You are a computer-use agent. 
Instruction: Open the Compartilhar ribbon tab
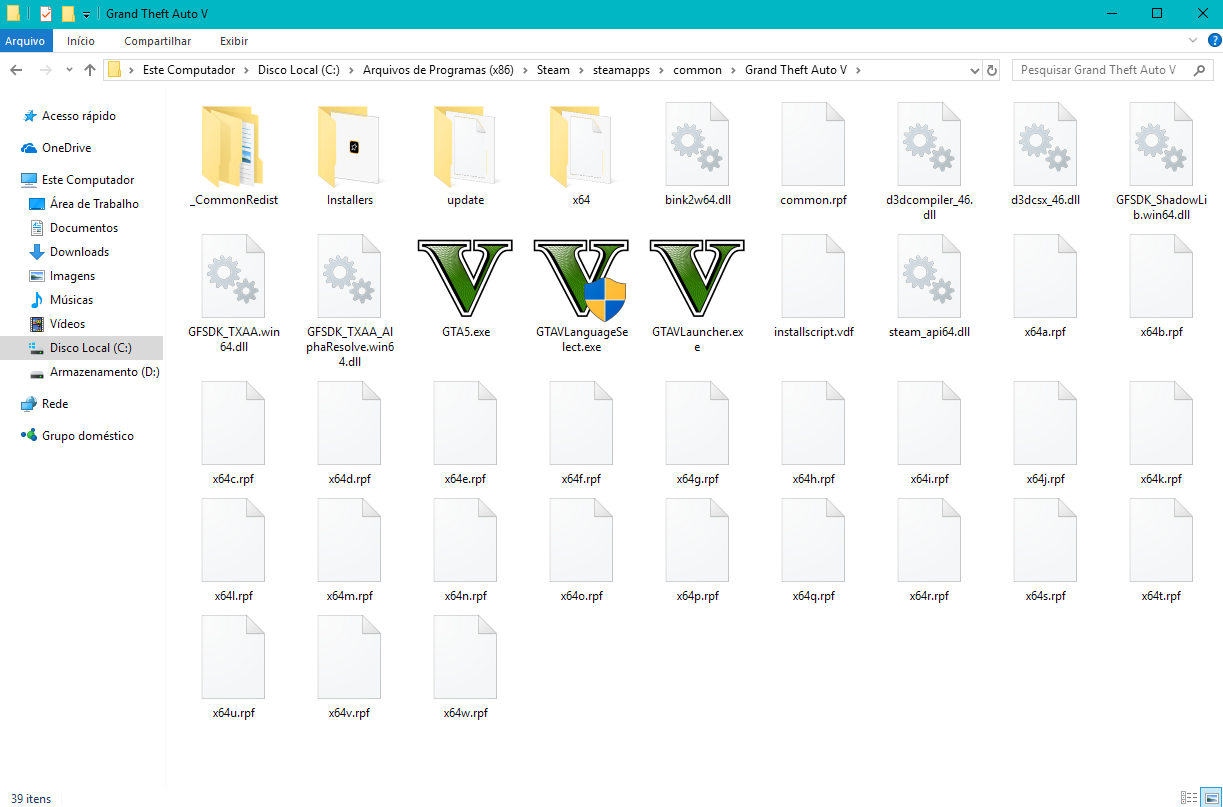(x=158, y=41)
